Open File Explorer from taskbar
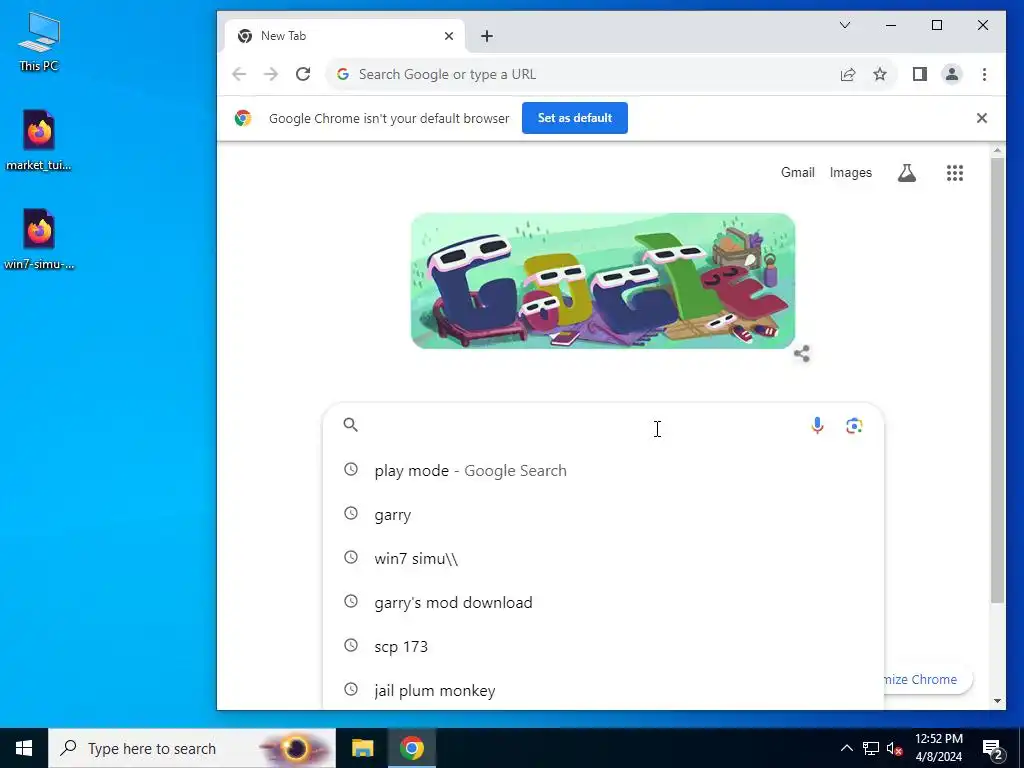The height and width of the screenshot is (768, 1024). 362,748
